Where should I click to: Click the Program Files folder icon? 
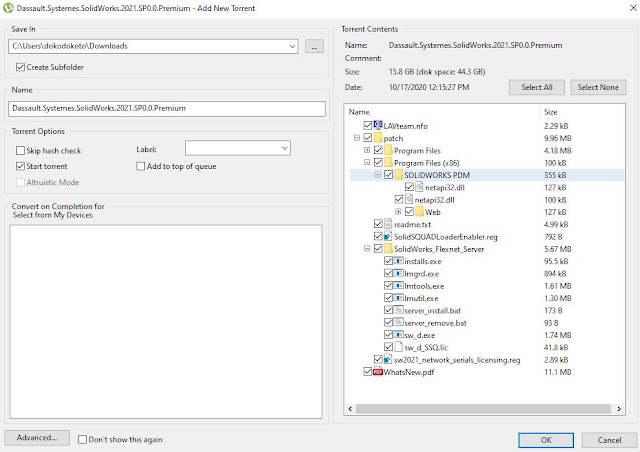[389, 150]
